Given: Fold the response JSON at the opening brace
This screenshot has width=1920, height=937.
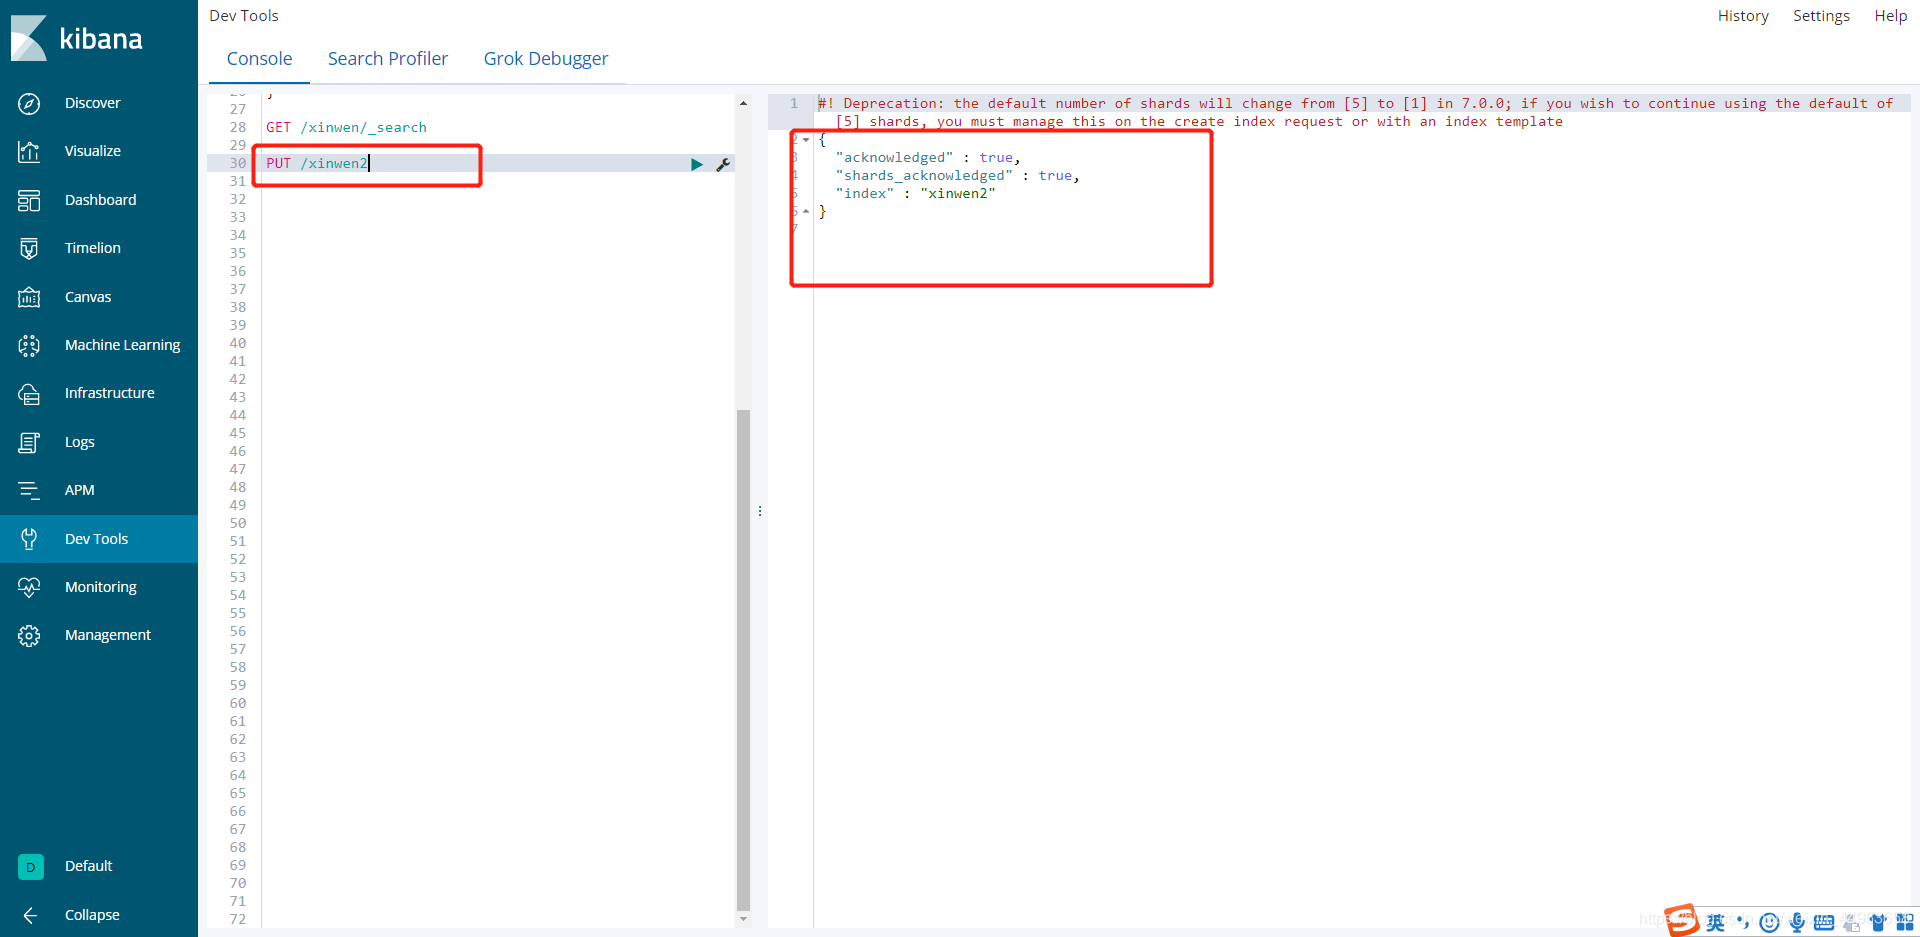Looking at the screenshot, I should (x=806, y=140).
